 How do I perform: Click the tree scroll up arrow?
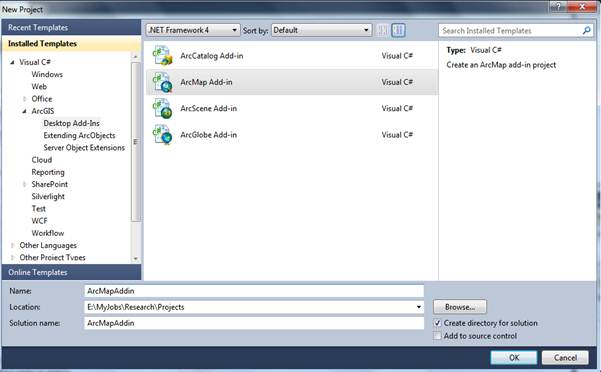[135, 56]
